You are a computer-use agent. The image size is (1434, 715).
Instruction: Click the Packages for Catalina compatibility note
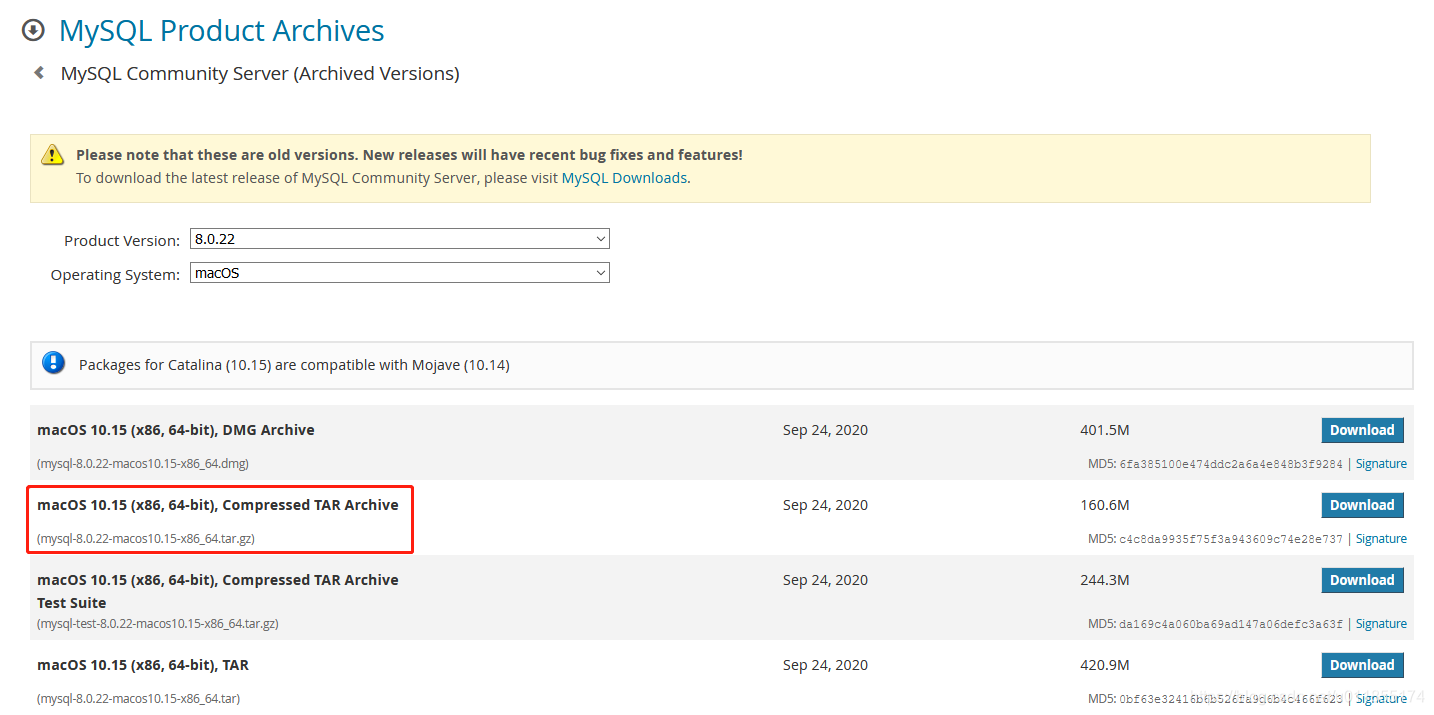click(294, 365)
